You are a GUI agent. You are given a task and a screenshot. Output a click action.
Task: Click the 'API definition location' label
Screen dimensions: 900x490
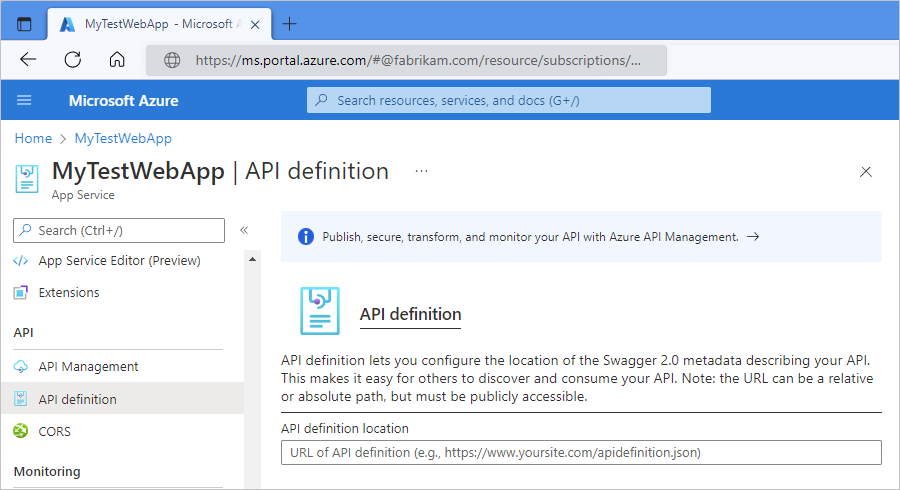point(344,429)
